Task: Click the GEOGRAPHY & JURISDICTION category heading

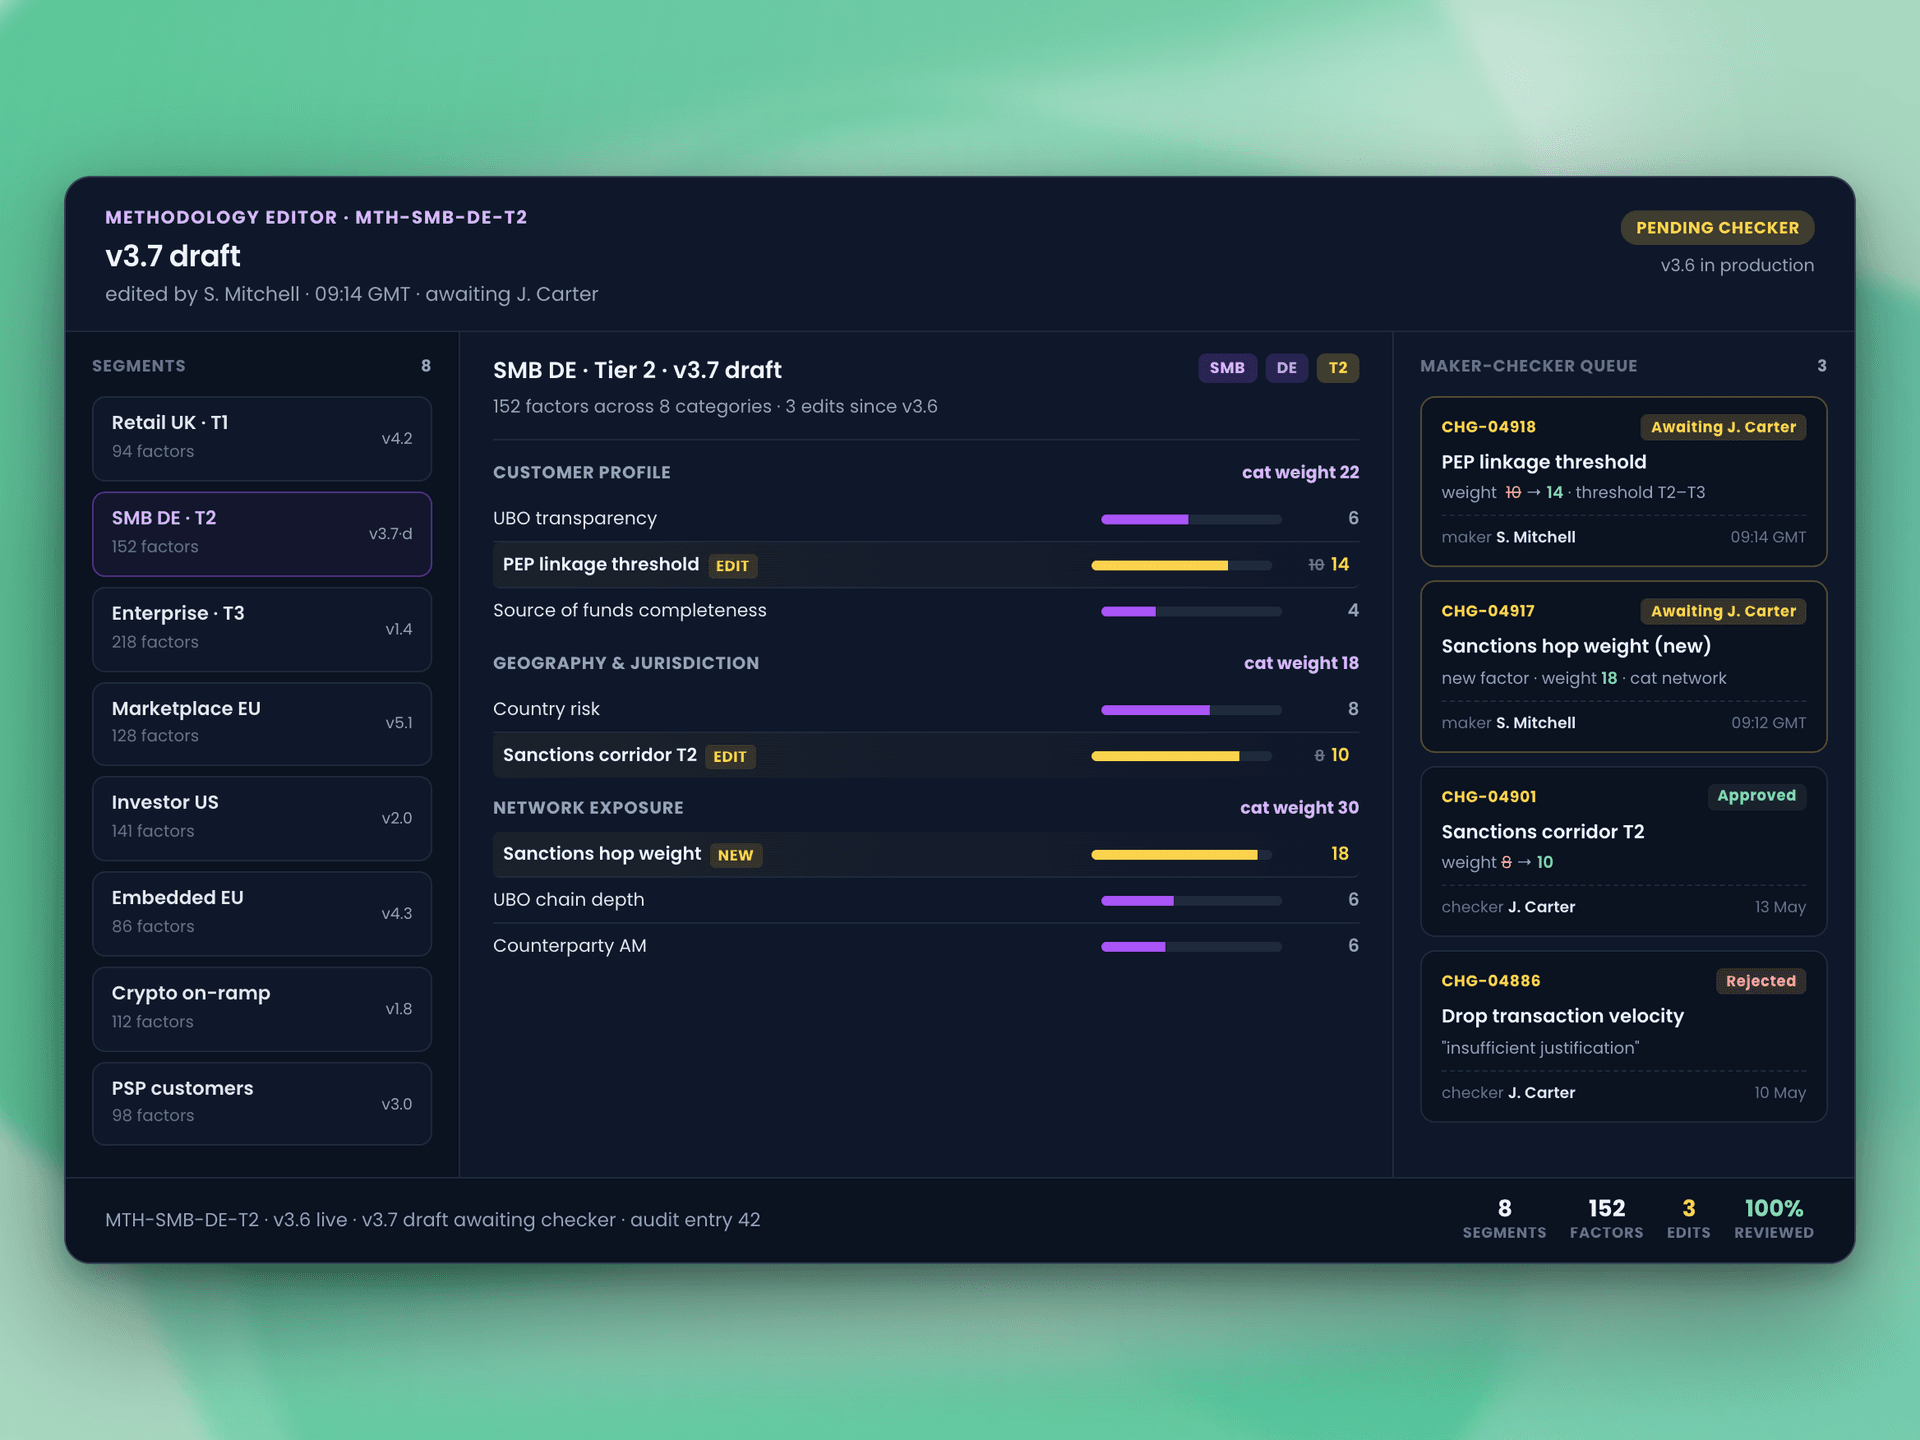Action: (x=626, y=663)
